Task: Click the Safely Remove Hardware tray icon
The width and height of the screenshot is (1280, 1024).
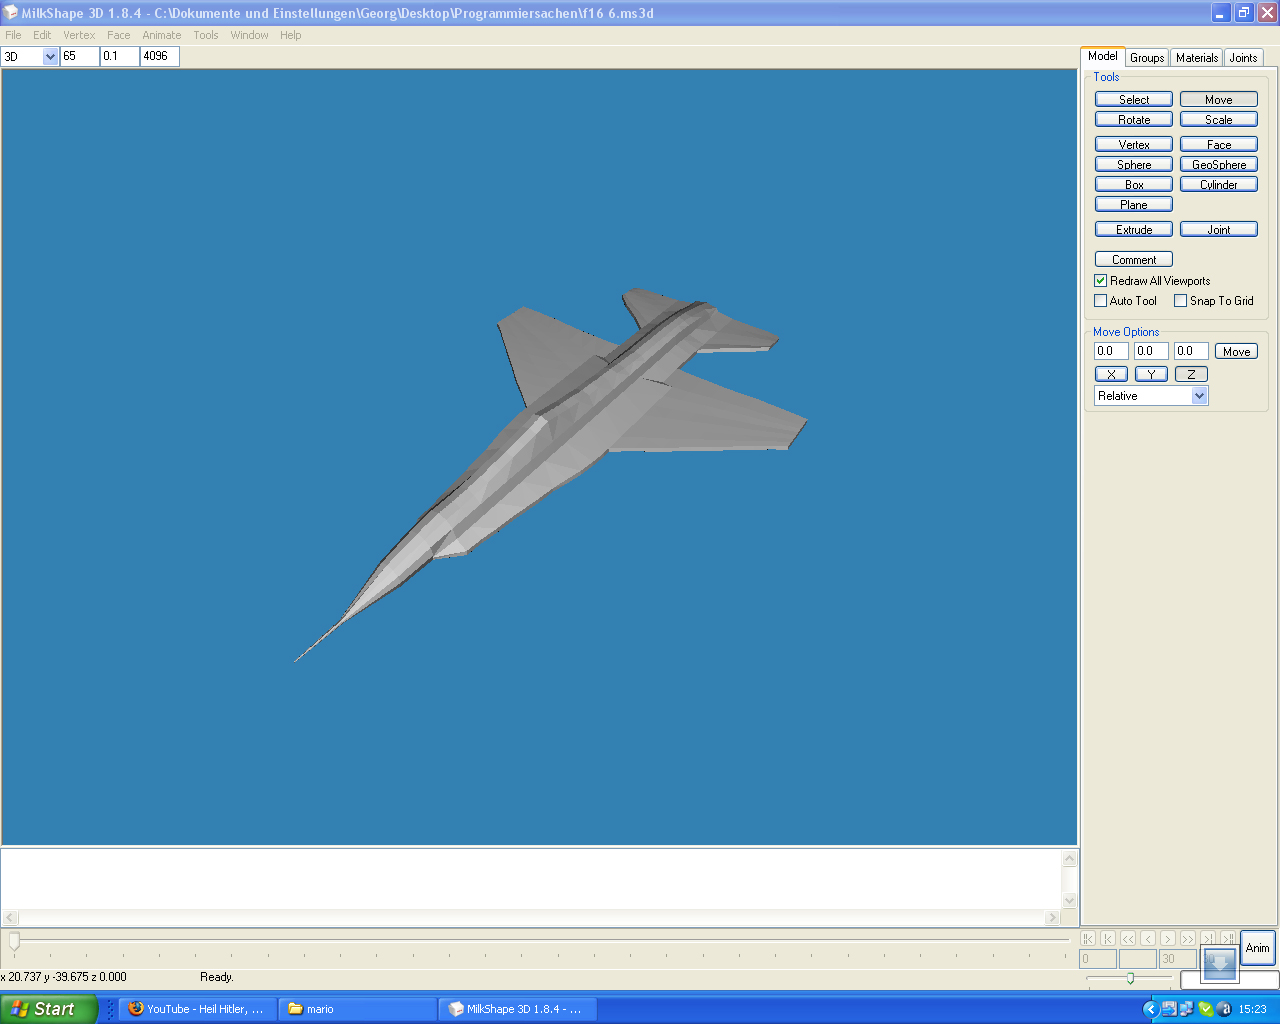Action: [x=1168, y=1009]
